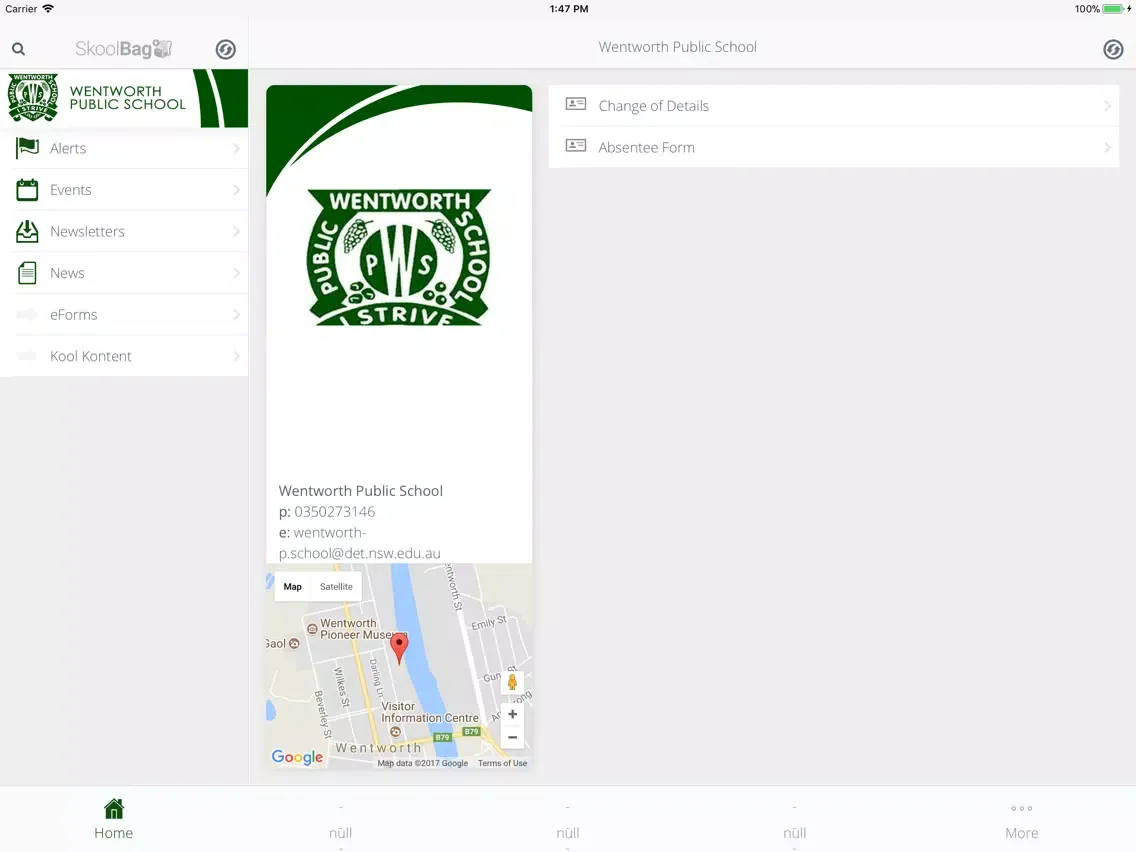Click Map data ©2017 Google text
1136x852 pixels.
pyautogui.click(x=422, y=763)
